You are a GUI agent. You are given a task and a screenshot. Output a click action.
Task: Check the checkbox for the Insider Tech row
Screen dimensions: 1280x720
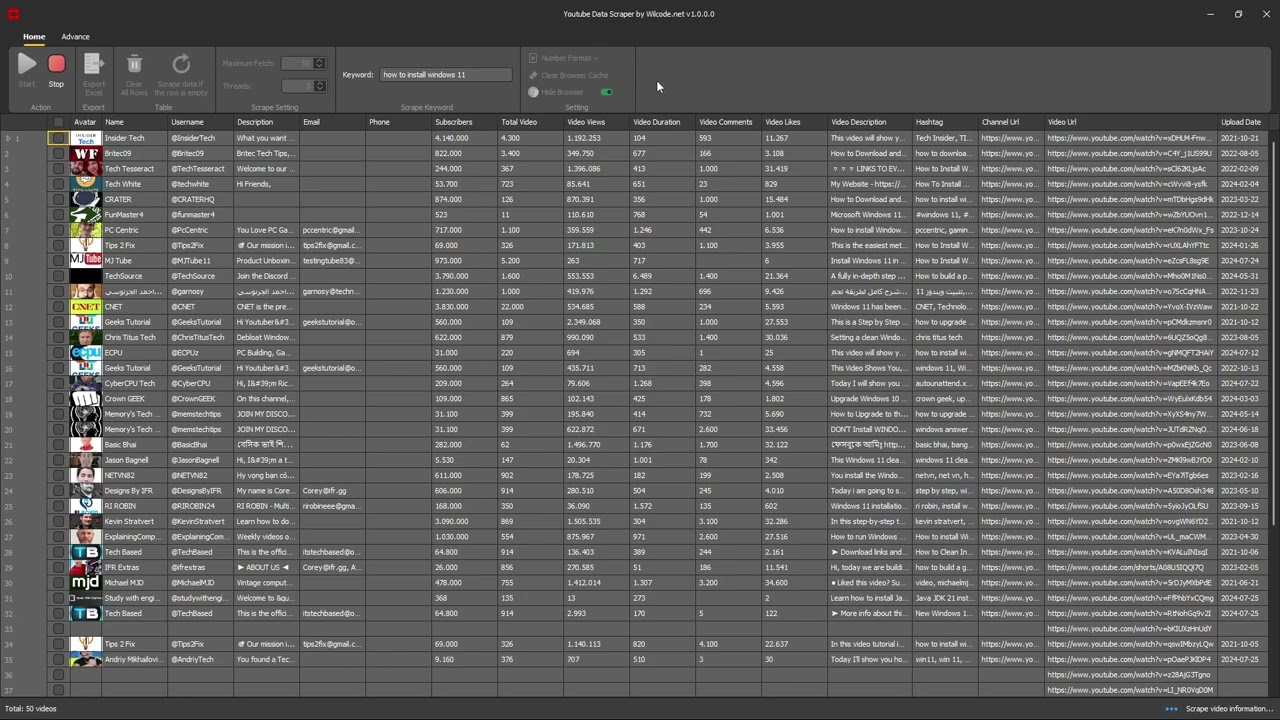(x=58, y=138)
